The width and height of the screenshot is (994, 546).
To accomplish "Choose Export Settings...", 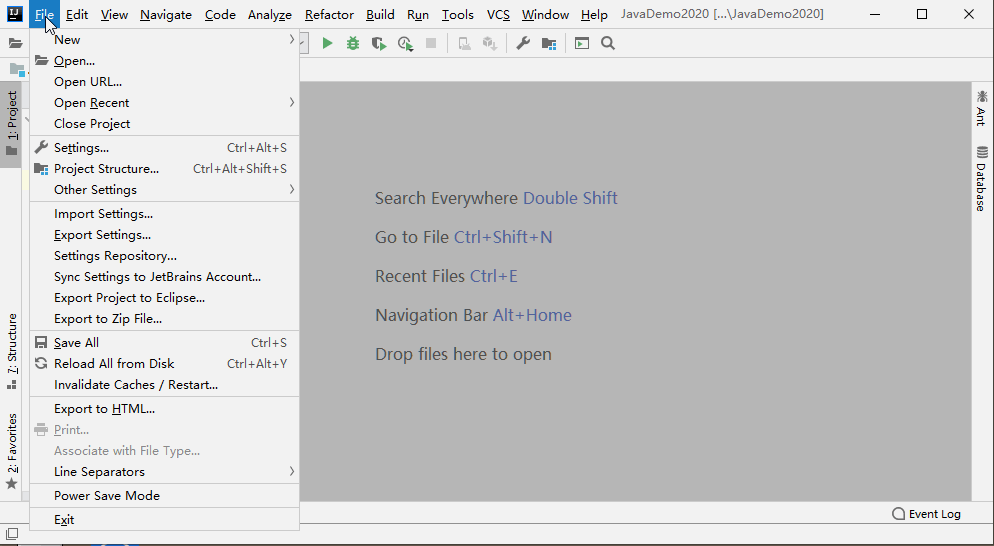I will (165, 235).
